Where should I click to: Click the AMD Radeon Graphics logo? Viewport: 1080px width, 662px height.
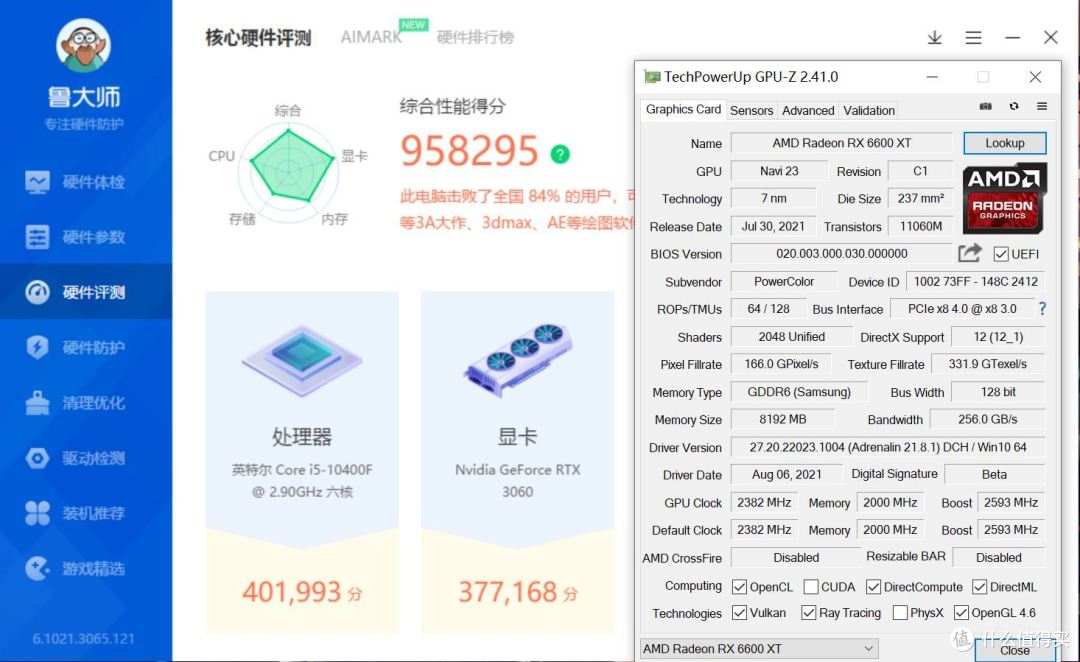(x=1004, y=198)
